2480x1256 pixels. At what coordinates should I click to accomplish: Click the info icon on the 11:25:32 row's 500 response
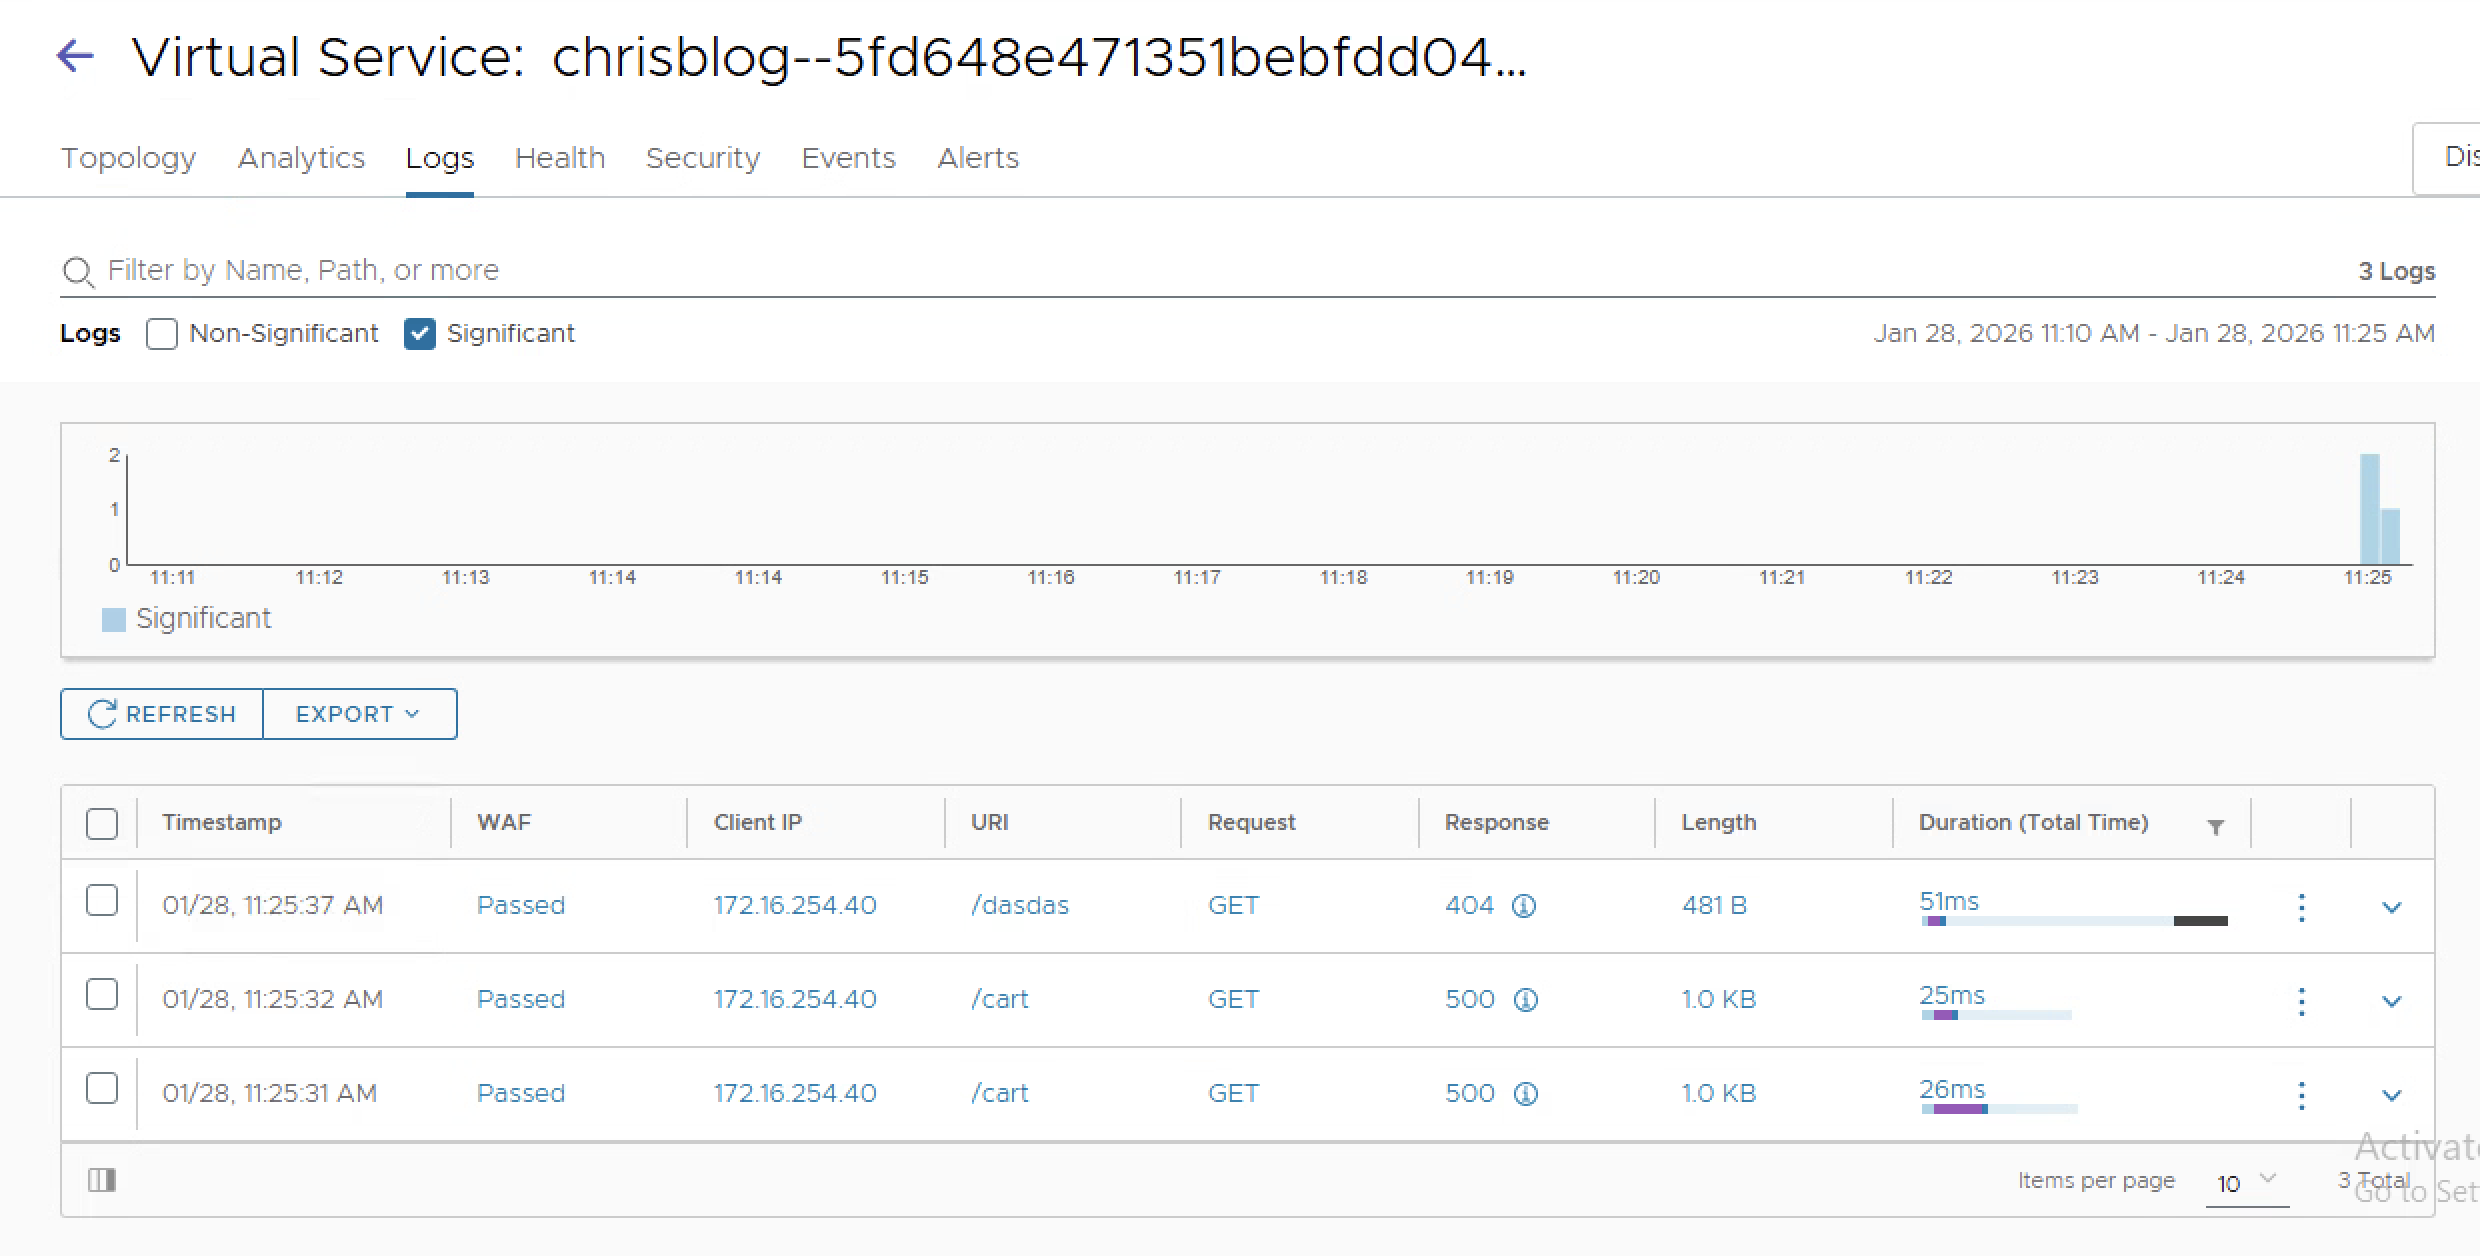[x=1525, y=1000]
